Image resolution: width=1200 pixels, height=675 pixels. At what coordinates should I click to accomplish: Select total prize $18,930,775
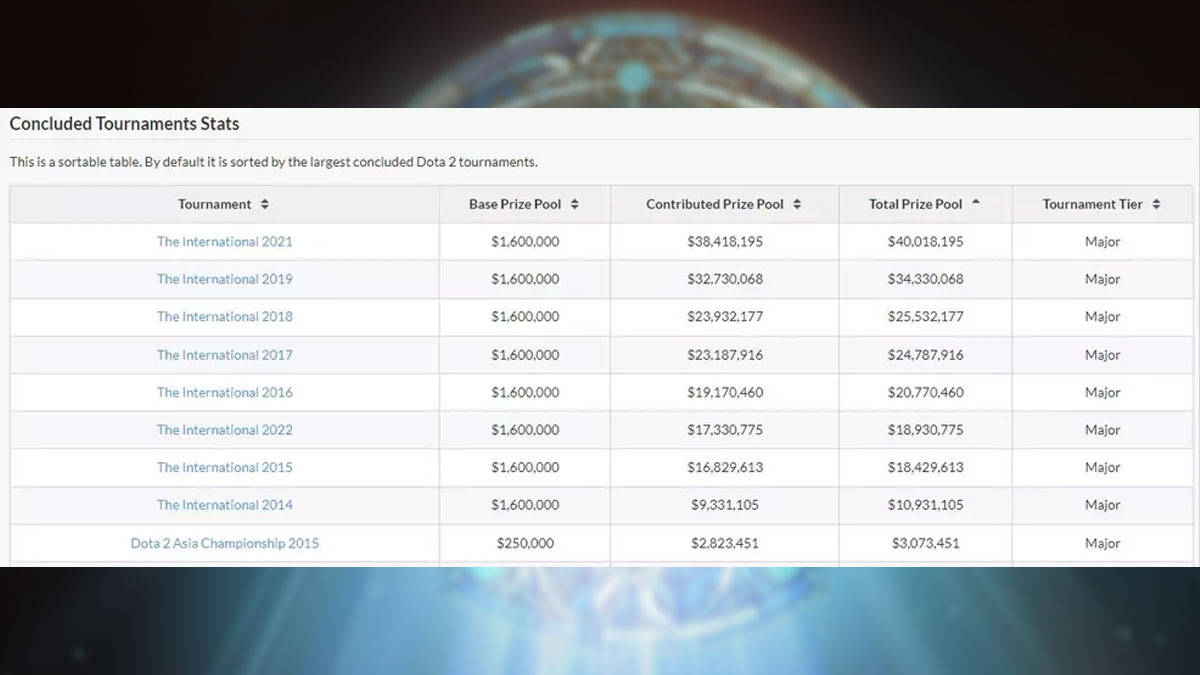(x=926, y=430)
